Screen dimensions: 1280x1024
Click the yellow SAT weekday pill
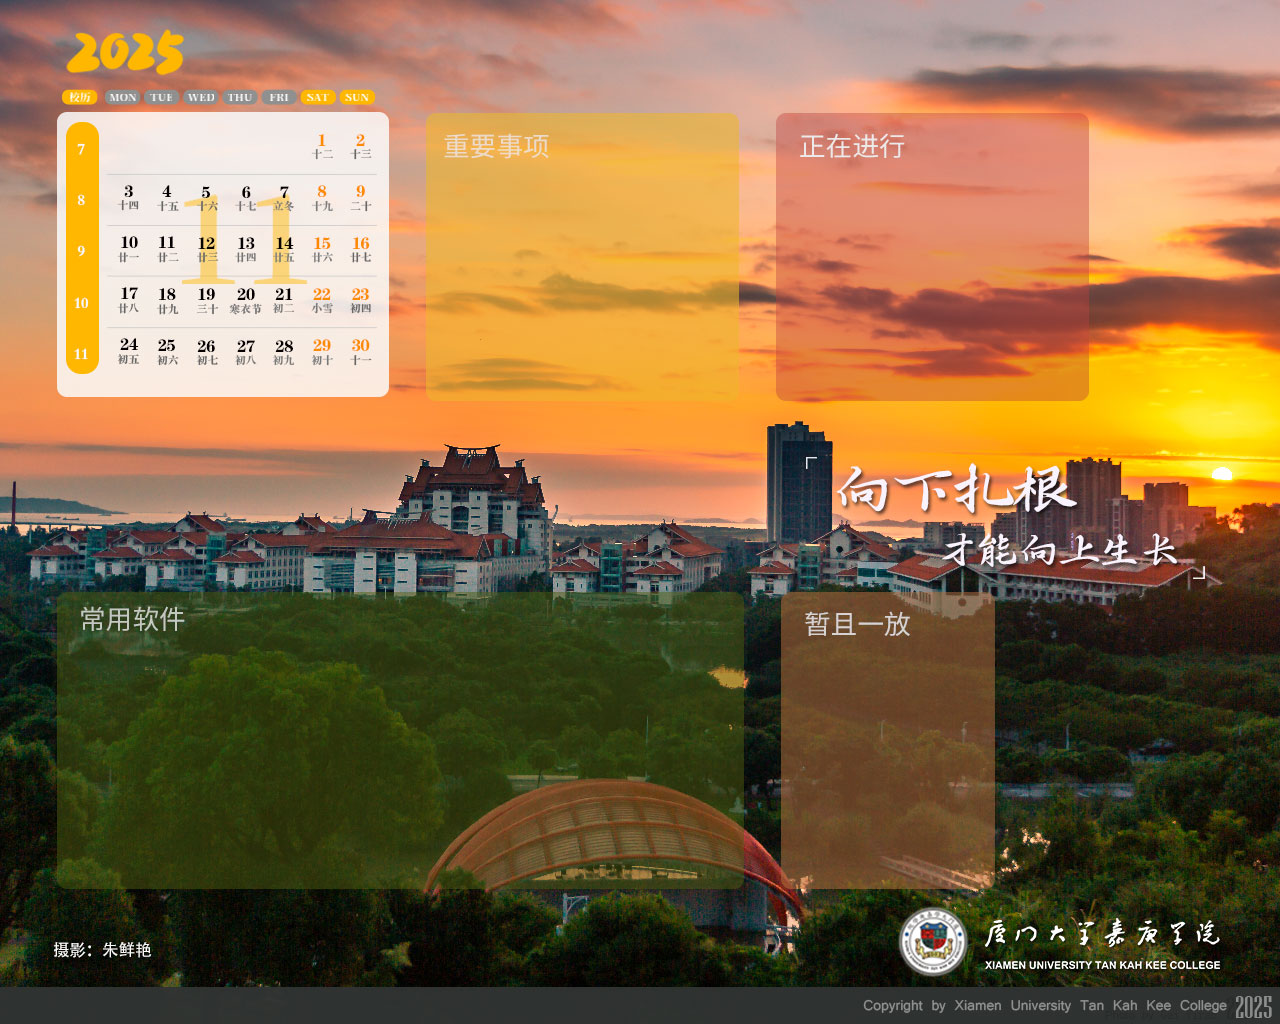[x=318, y=97]
